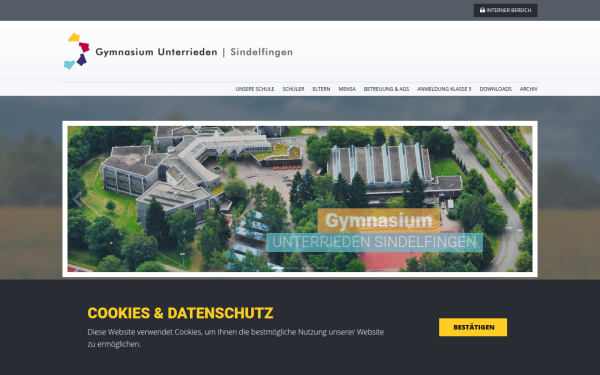Open Betreuung & AGs menu
Viewport: 600px width, 375px height.
point(386,89)
